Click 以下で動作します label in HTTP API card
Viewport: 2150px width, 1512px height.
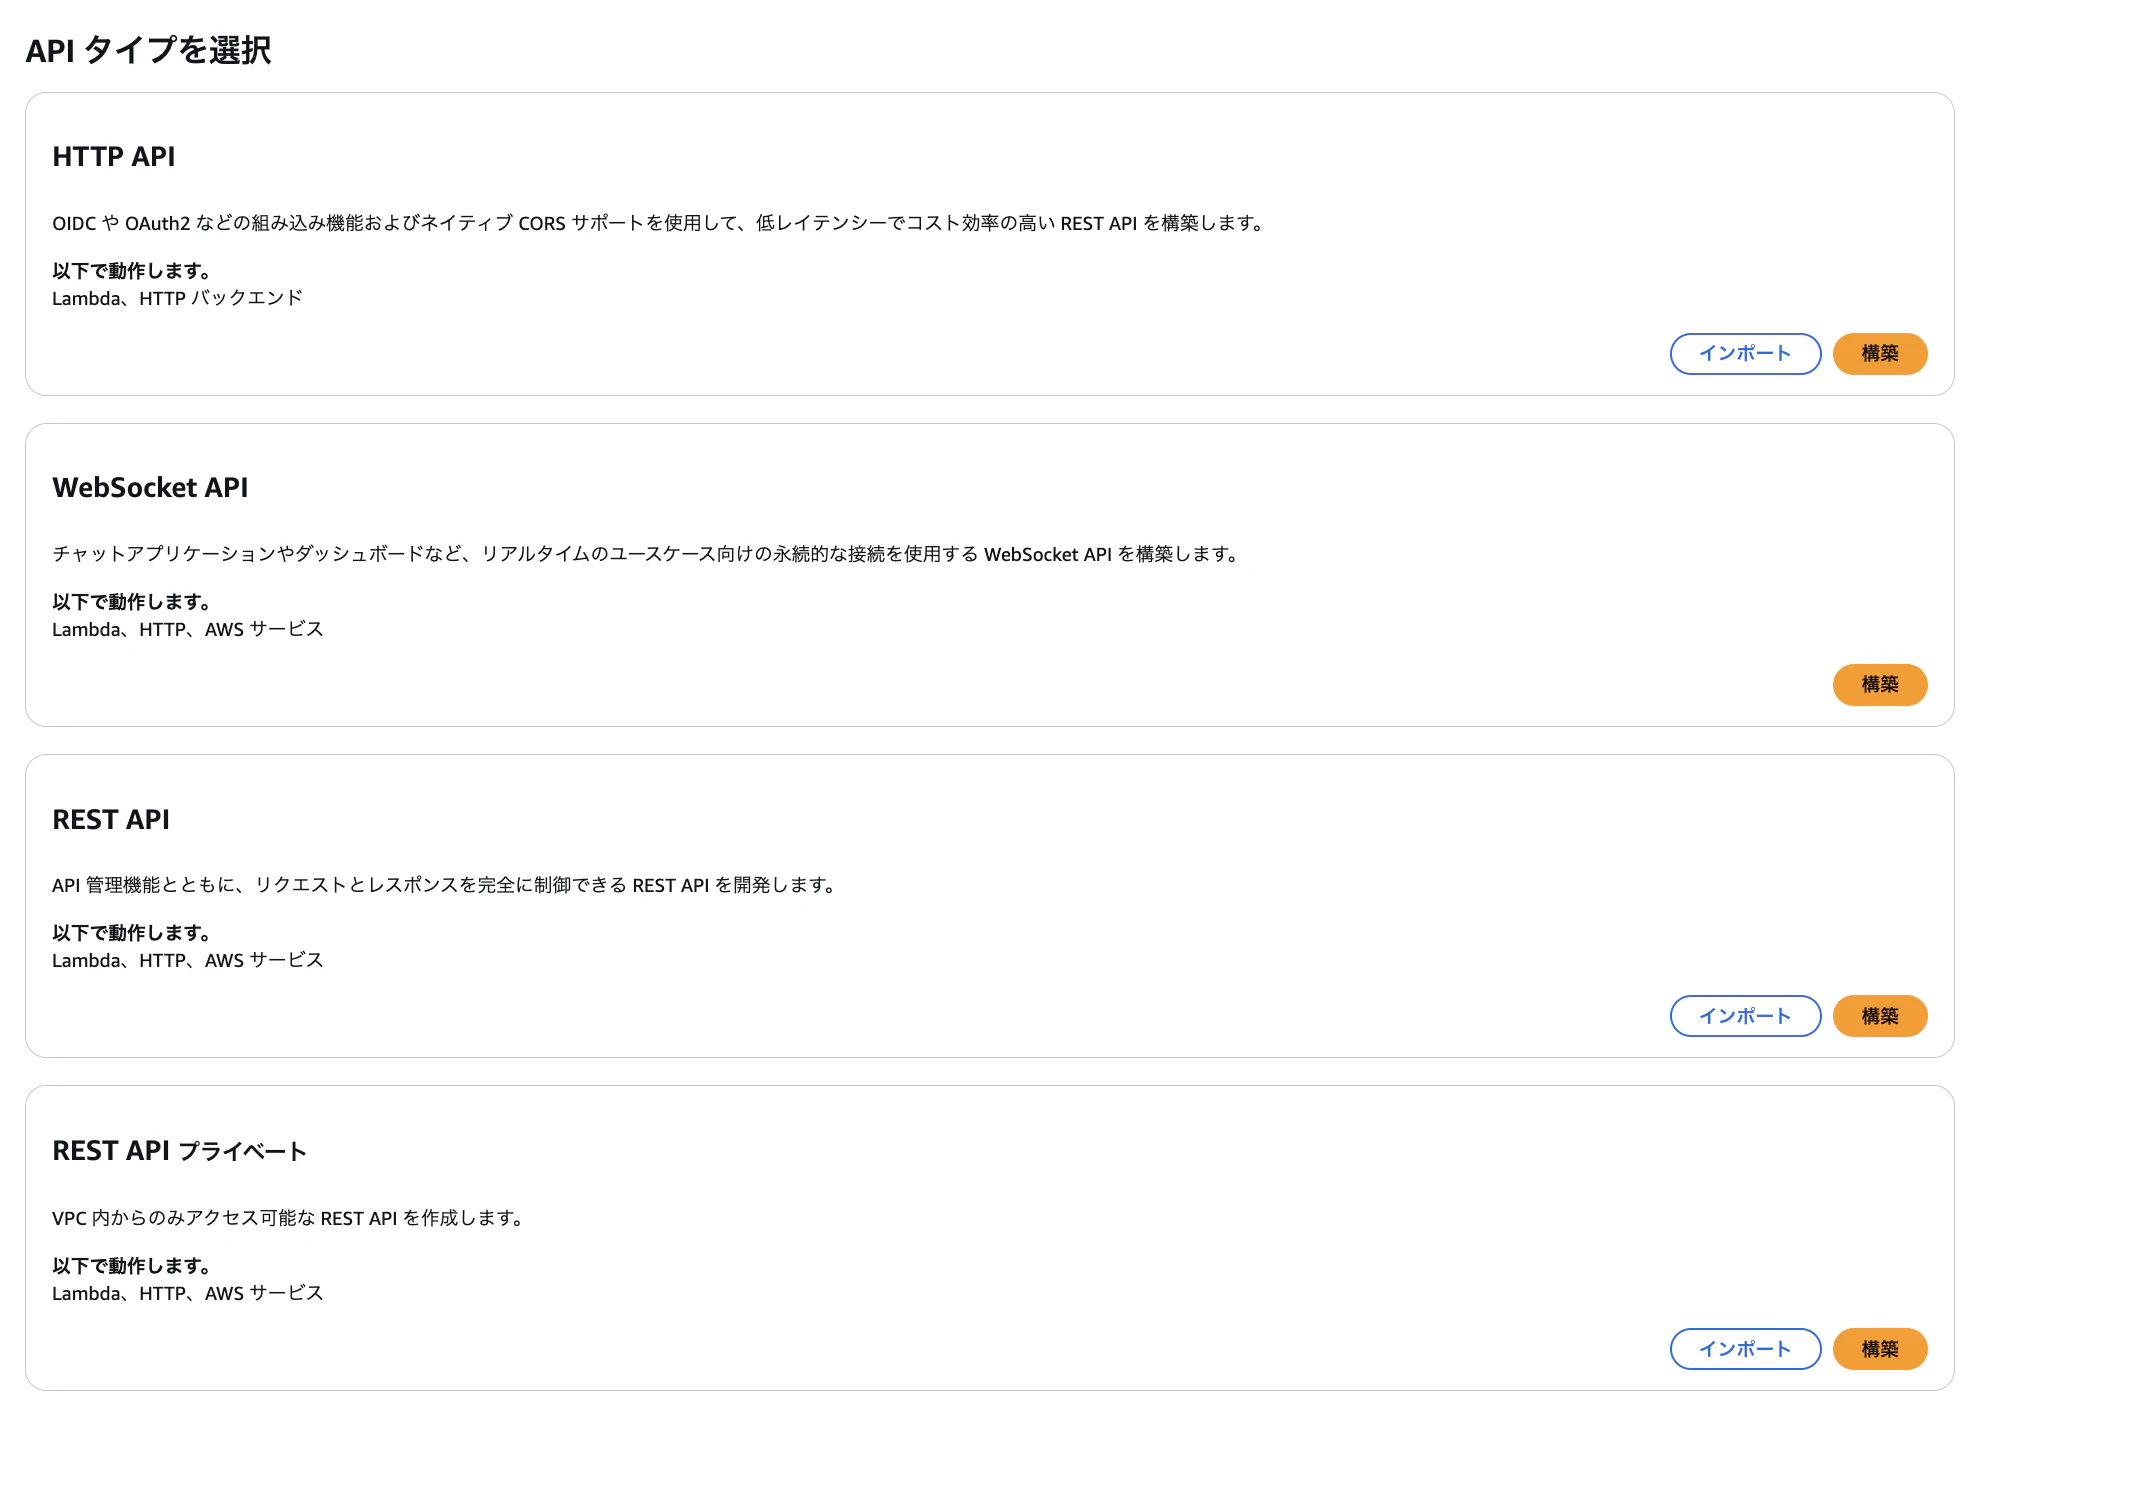point(132,271)
